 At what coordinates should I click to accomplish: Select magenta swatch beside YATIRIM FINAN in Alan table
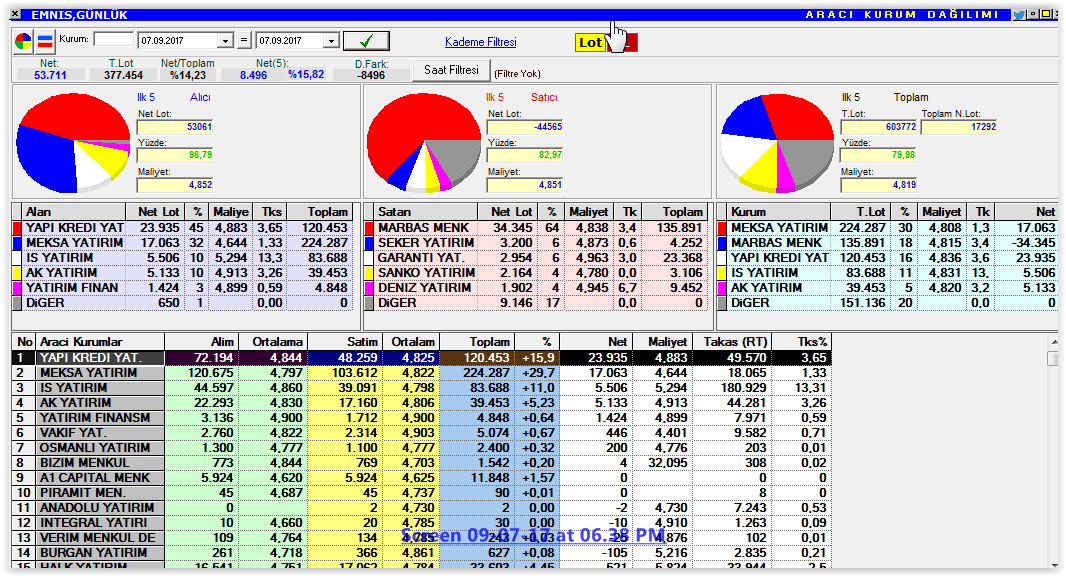click(17, 288)
